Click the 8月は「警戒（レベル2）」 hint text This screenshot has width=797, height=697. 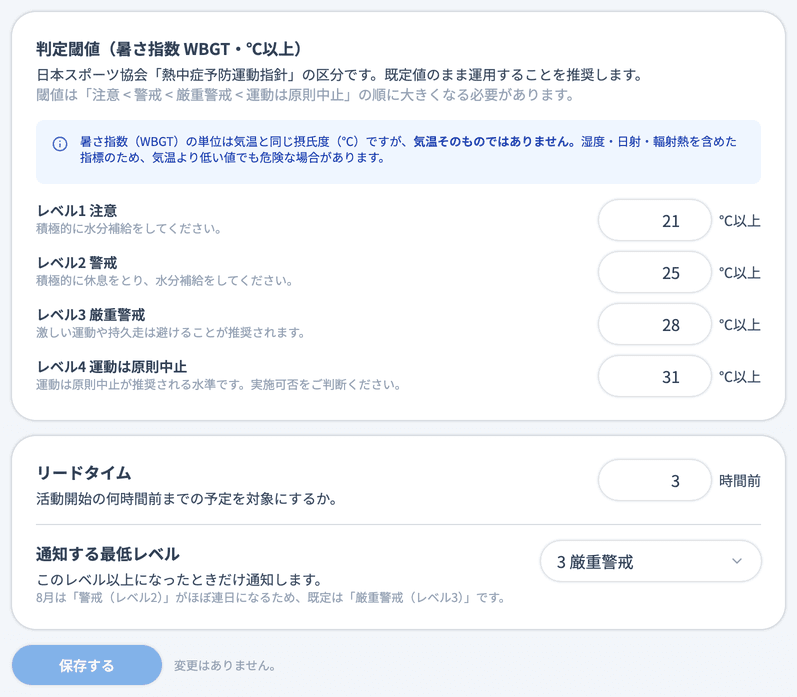click(x=271, y=597)
